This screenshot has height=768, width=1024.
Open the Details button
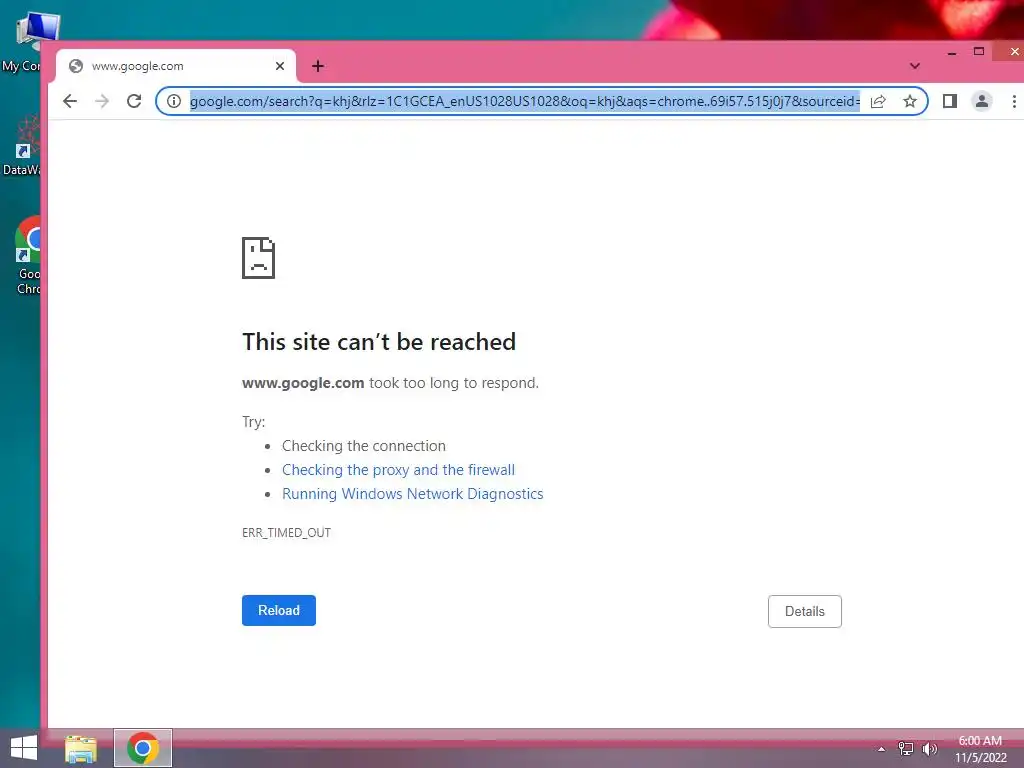805,611
